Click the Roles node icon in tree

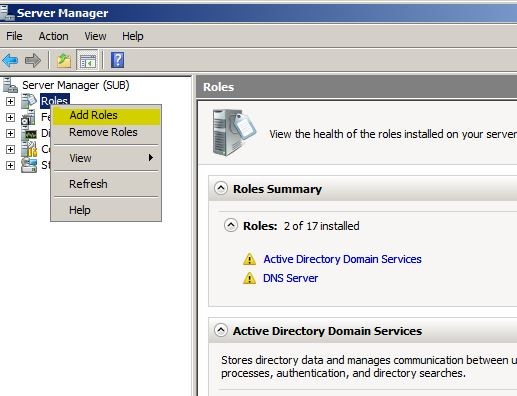29,101
